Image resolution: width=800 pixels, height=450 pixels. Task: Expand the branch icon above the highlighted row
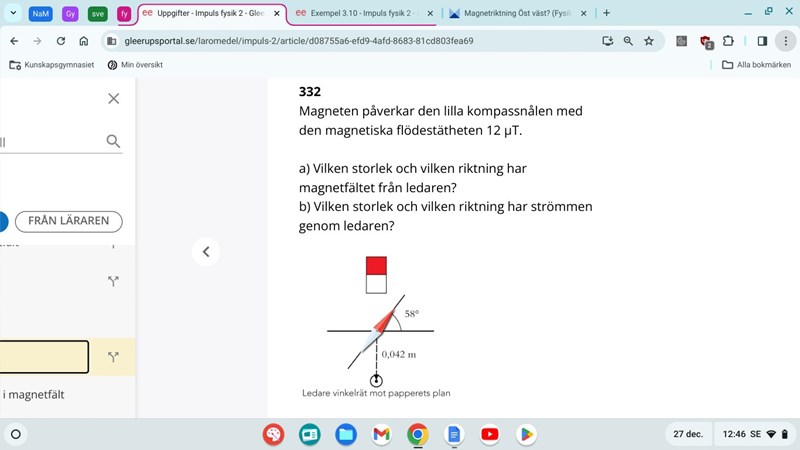(x=113, y=282)
